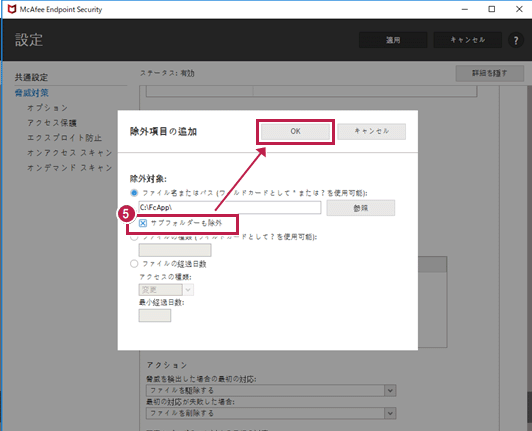Click the file type input field
This screenshot has width=532, height=431.
[x=175, y=250]
